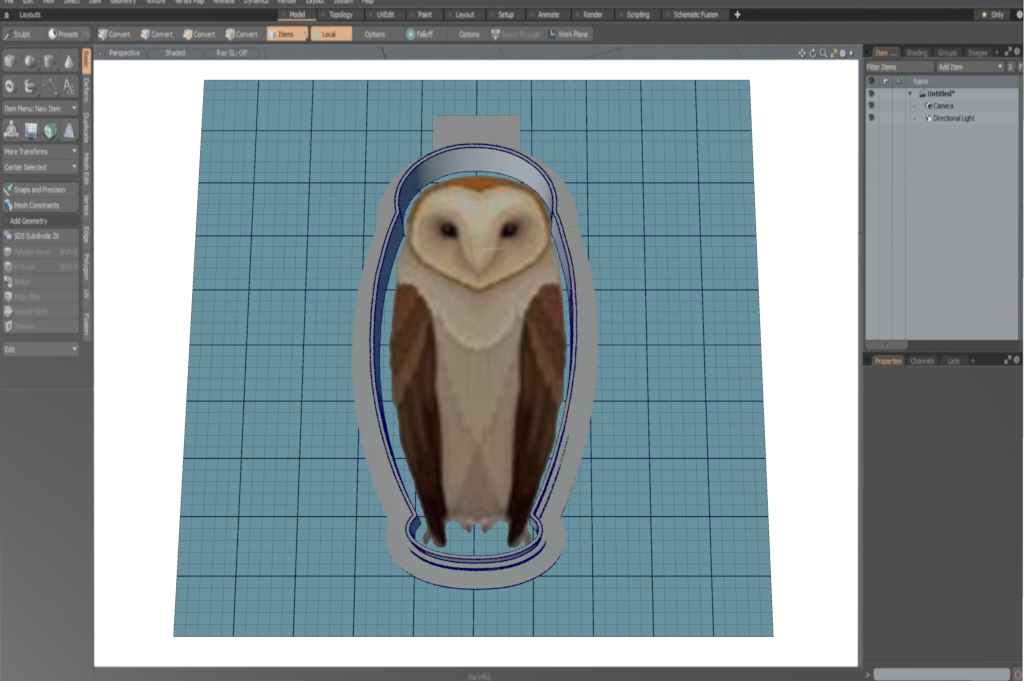This screenshot has width=1024, height=681.
Task: Select the Cylinder primitive tool
Action: [50, 61]
